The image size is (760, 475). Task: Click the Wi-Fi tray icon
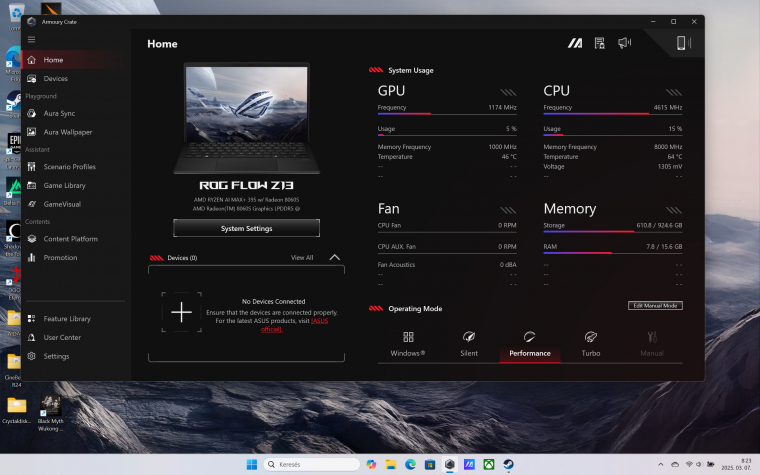tap(689, 464)
